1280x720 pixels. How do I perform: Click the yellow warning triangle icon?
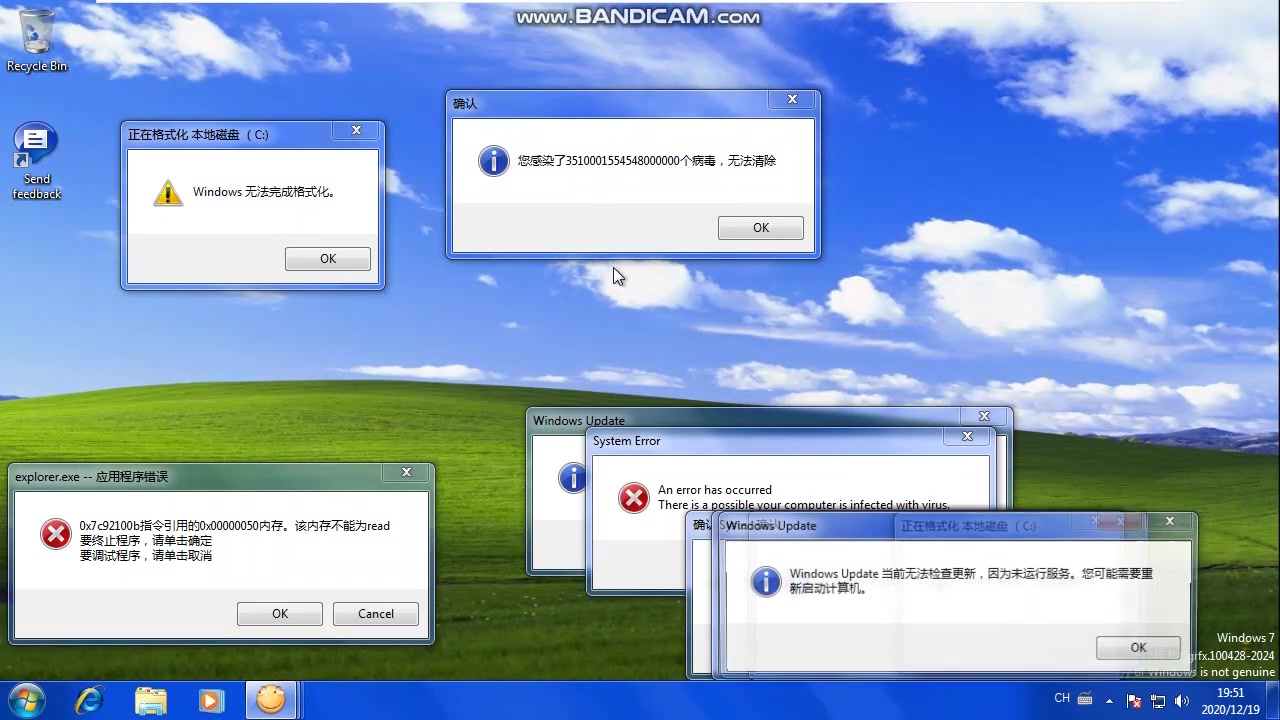tap(168, 192)
